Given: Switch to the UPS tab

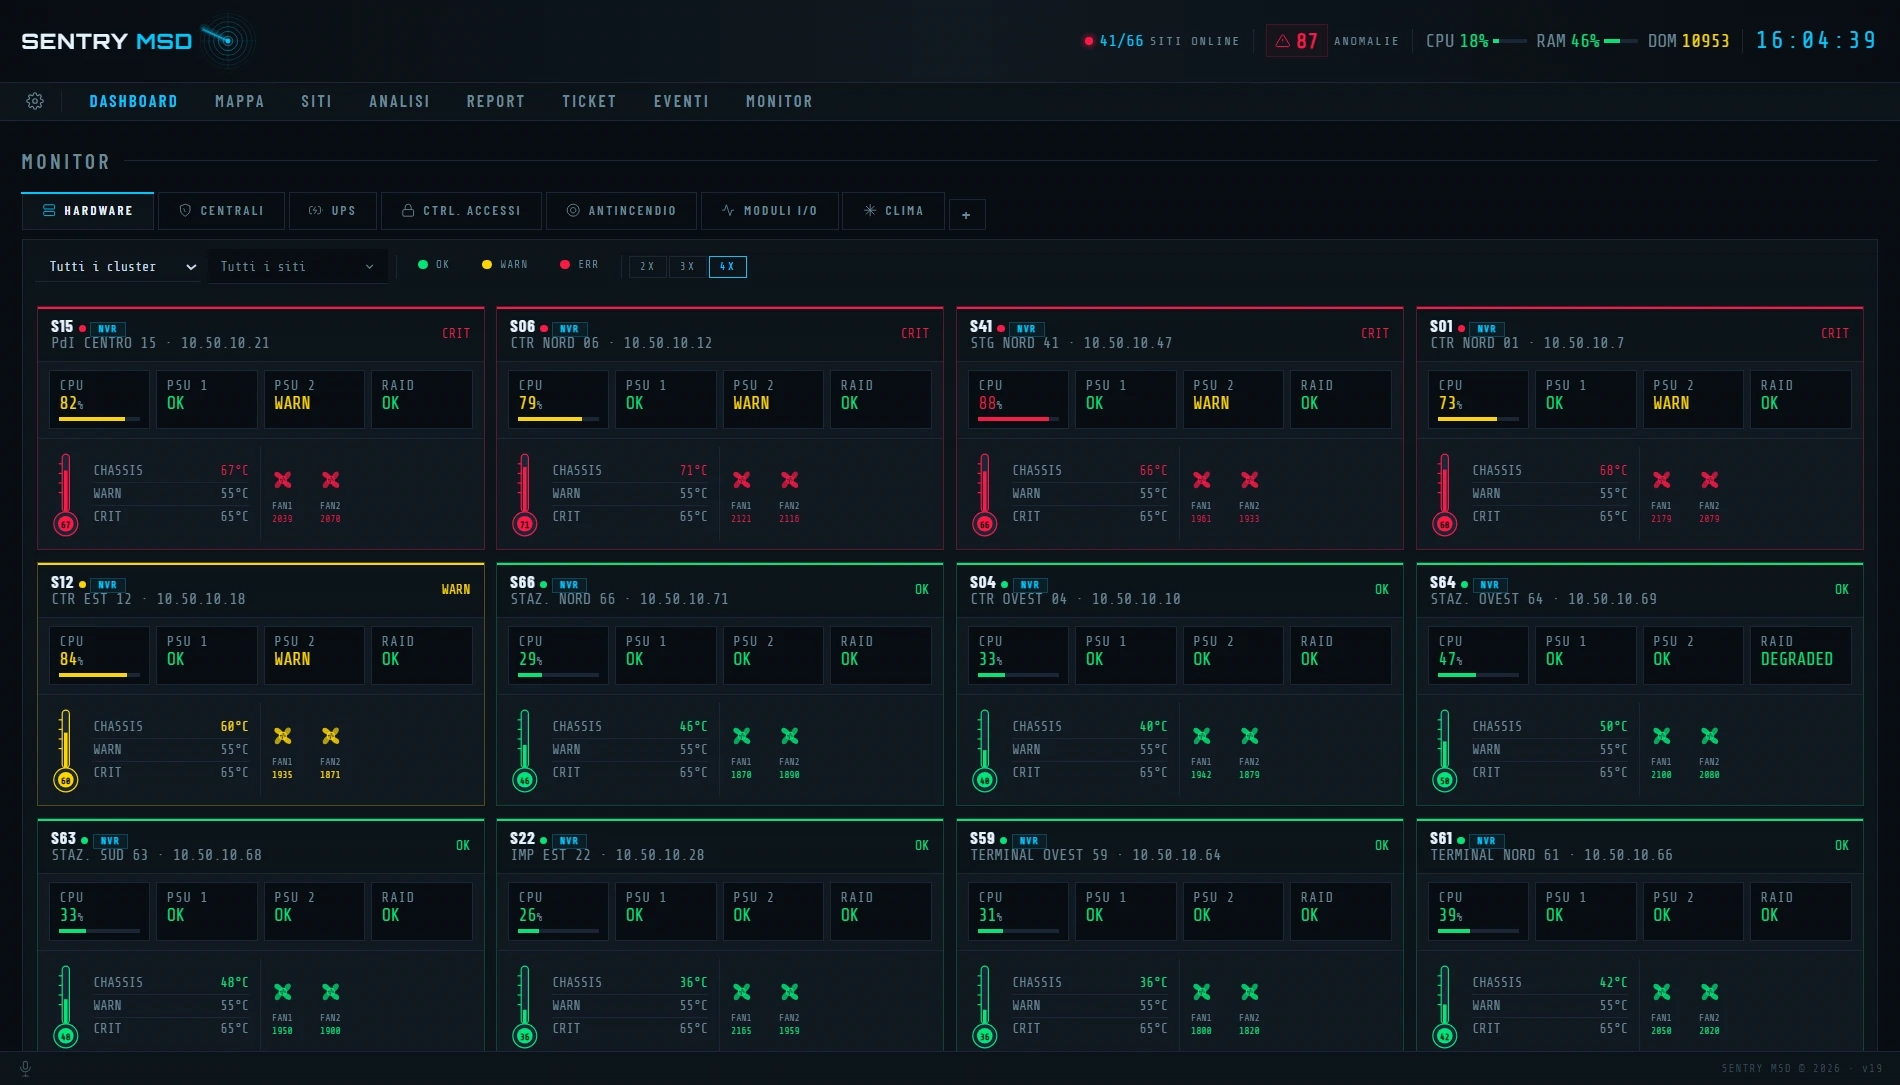Looking at the screenshot, I should [333, 211].
